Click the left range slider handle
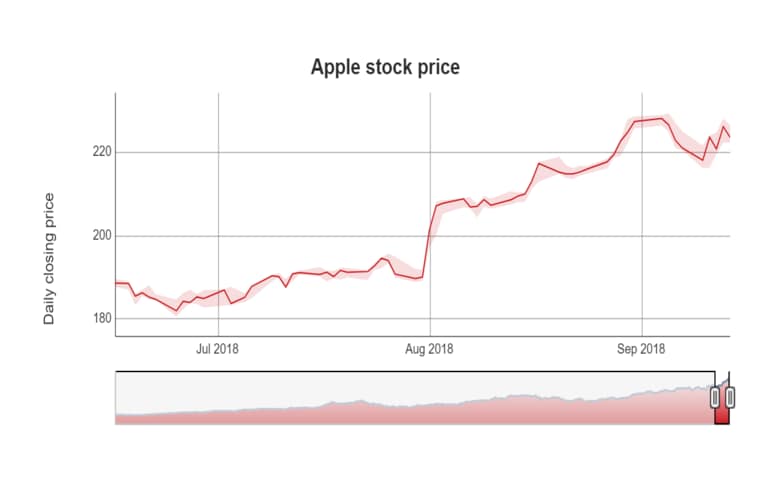 (x=714, y=398)
